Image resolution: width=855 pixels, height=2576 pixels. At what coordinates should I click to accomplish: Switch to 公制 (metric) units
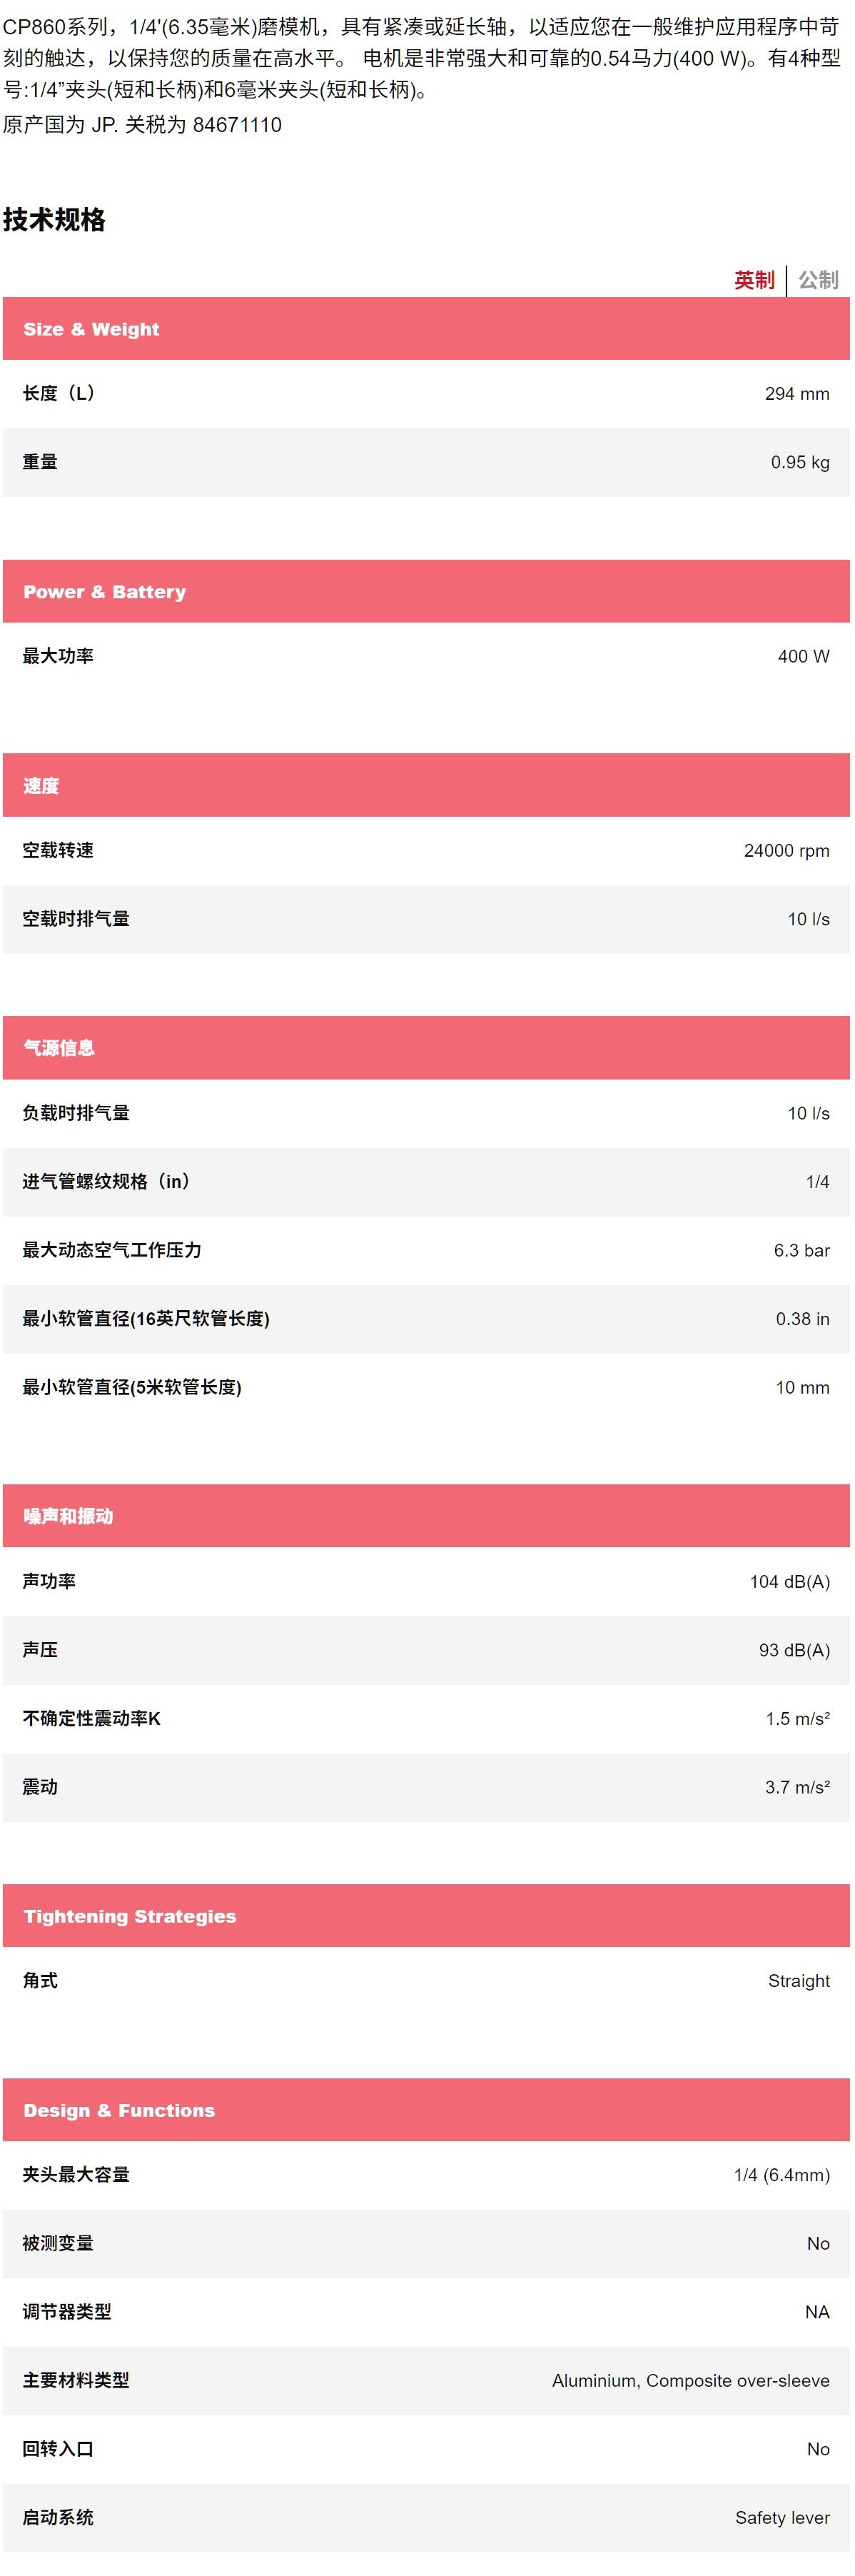(x=818, y=280)
